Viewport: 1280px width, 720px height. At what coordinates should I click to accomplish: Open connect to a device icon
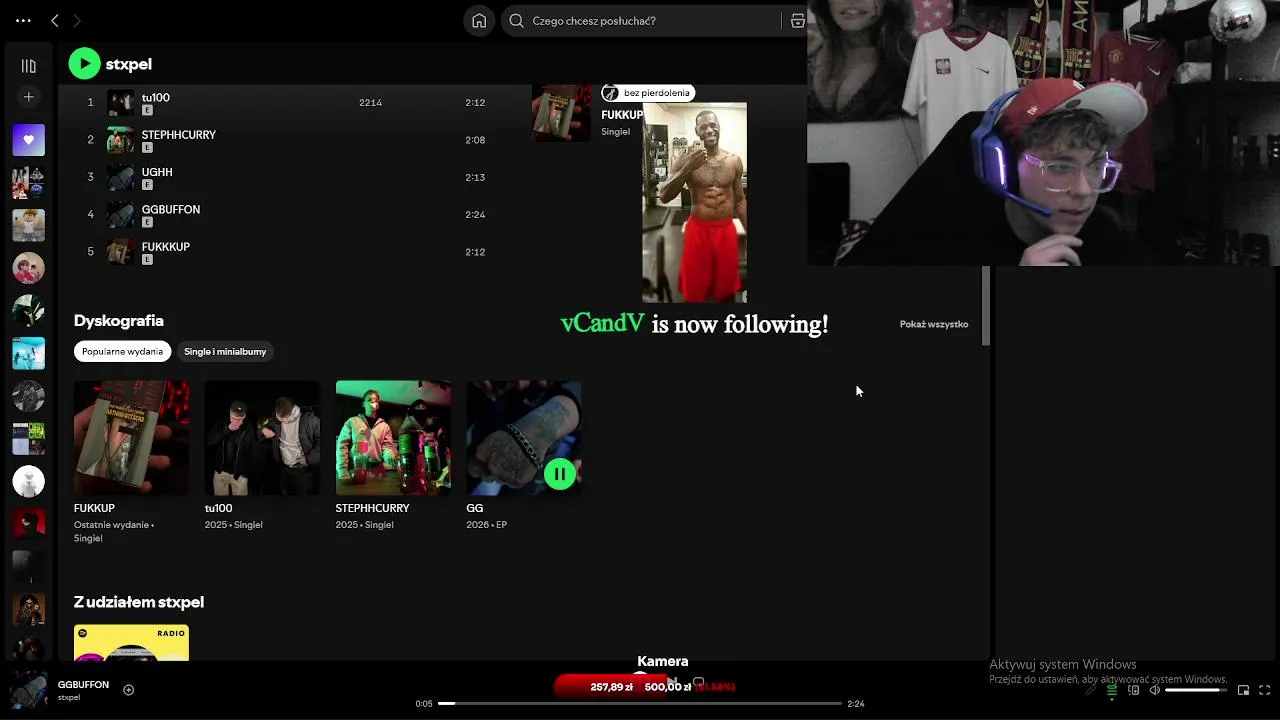tap(1133, 690)
